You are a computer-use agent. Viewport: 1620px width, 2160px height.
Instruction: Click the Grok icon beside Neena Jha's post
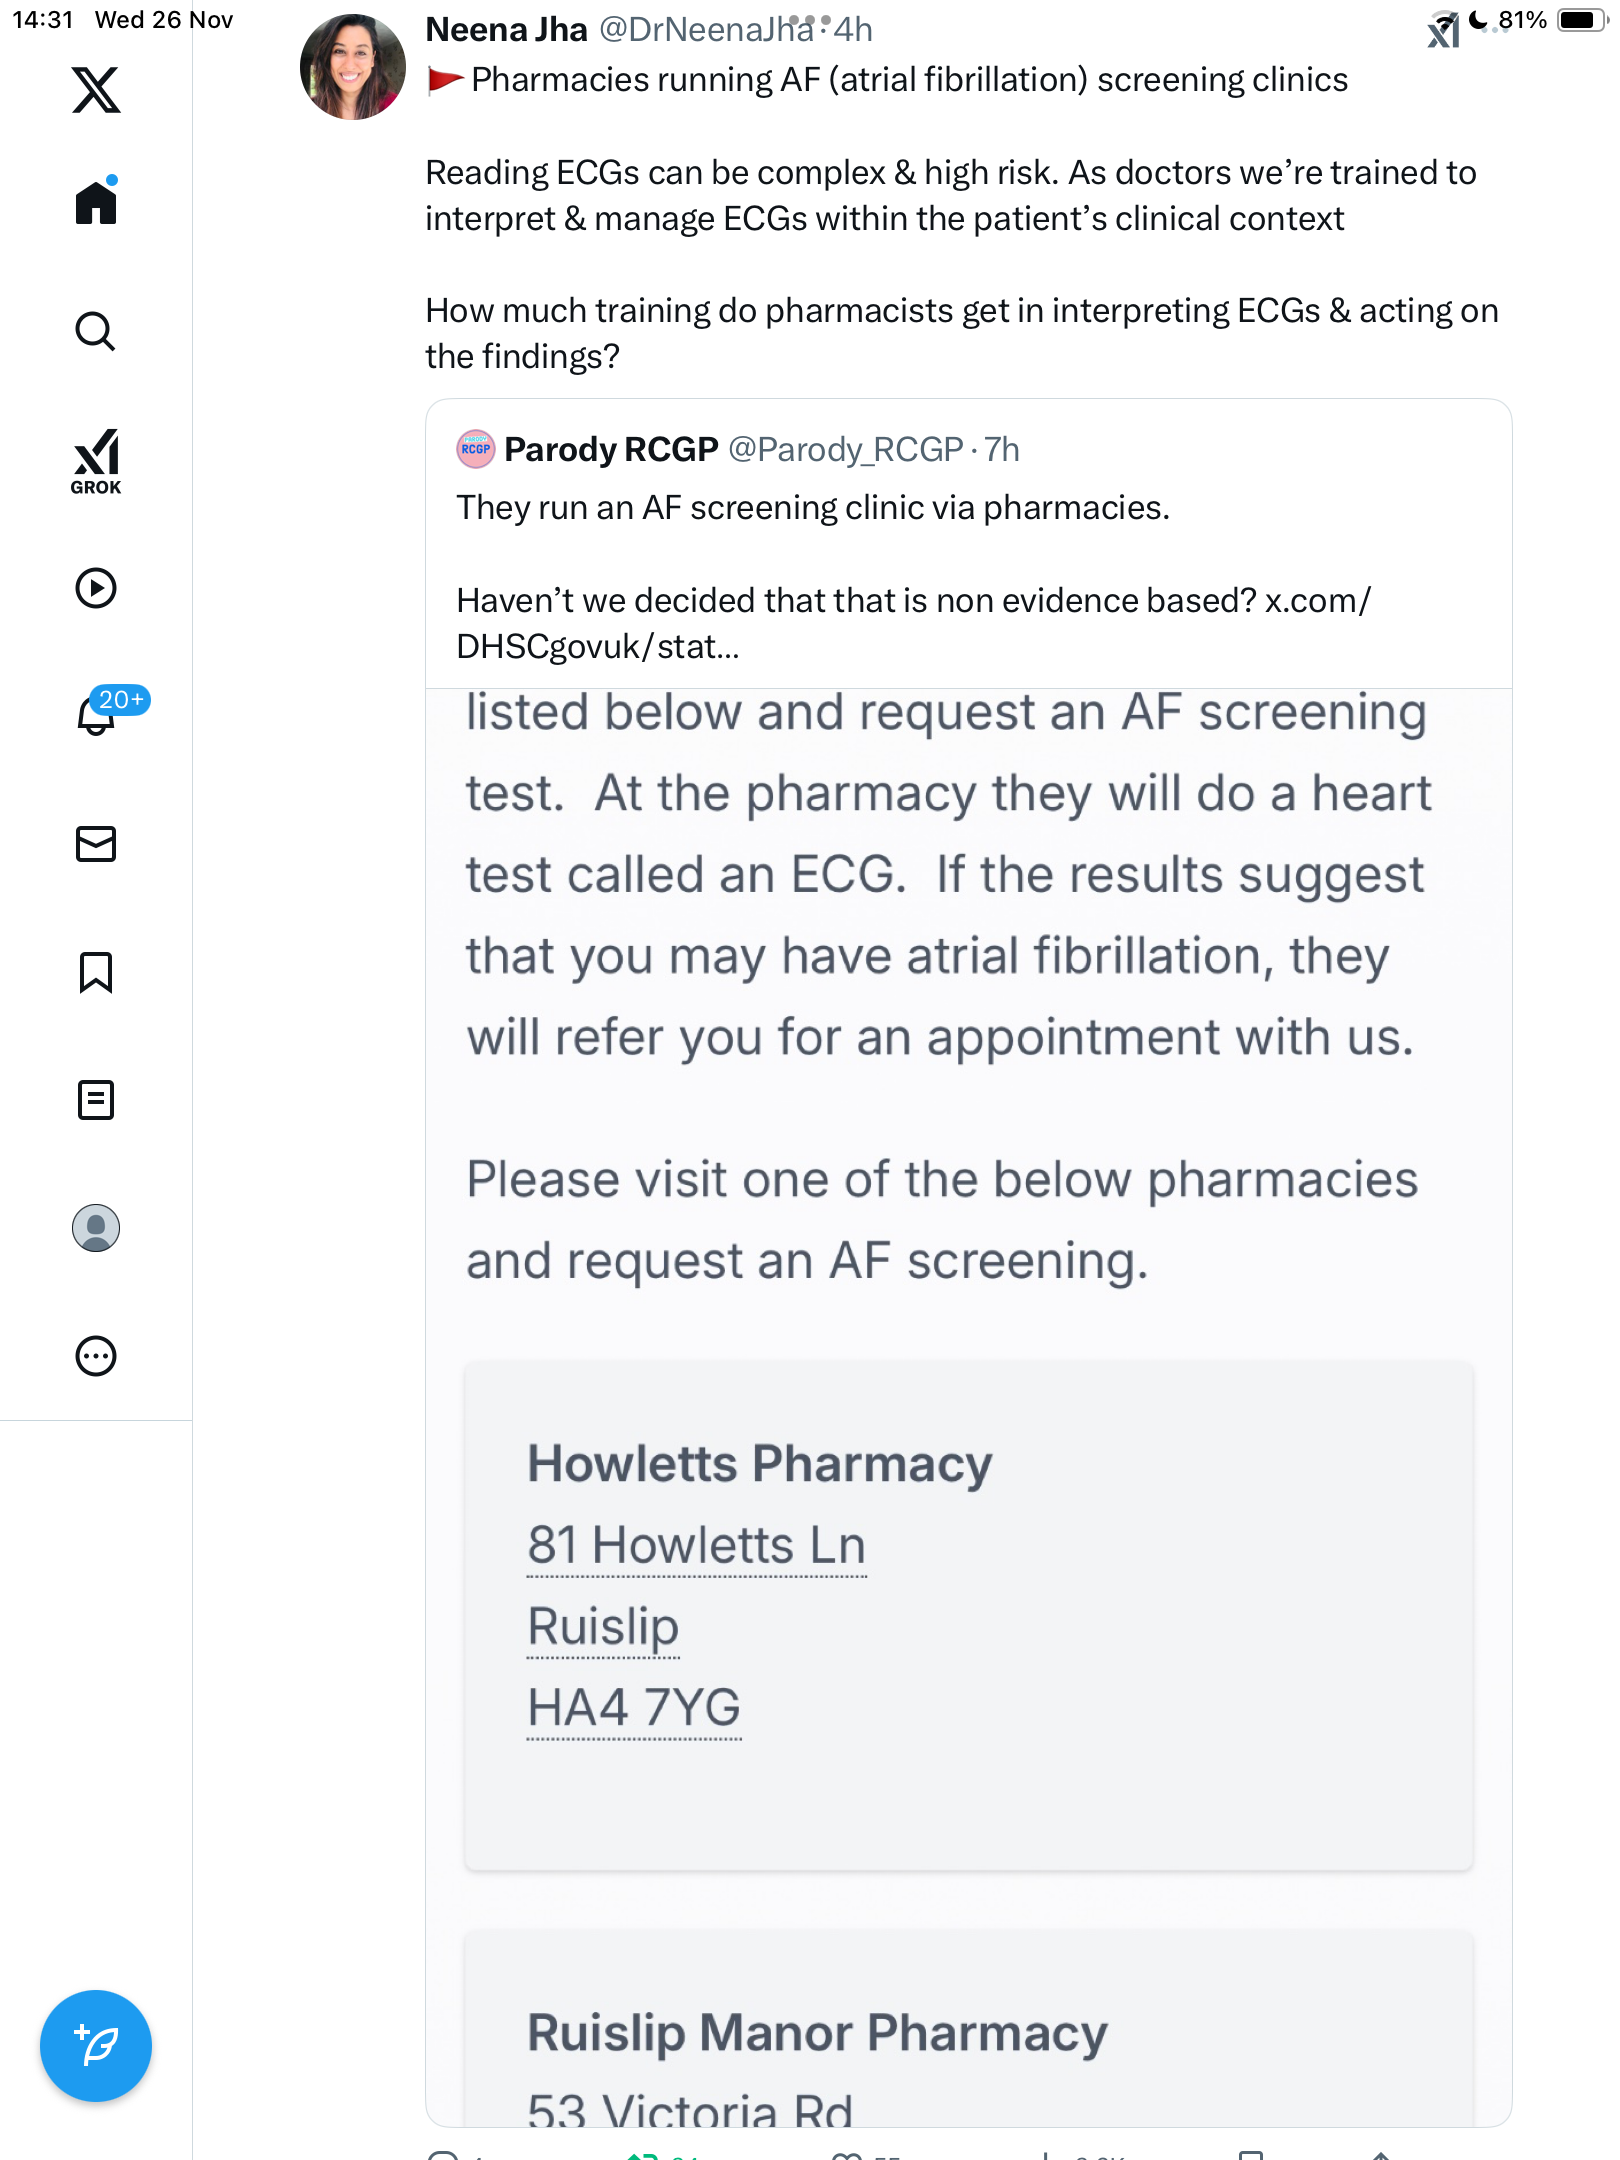point(1443,32)
